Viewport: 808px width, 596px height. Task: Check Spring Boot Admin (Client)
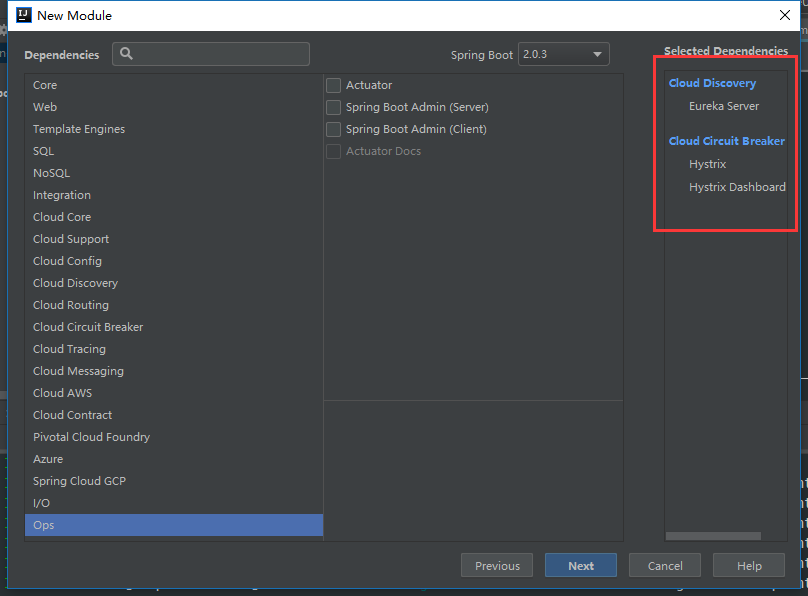click(333, 129)
